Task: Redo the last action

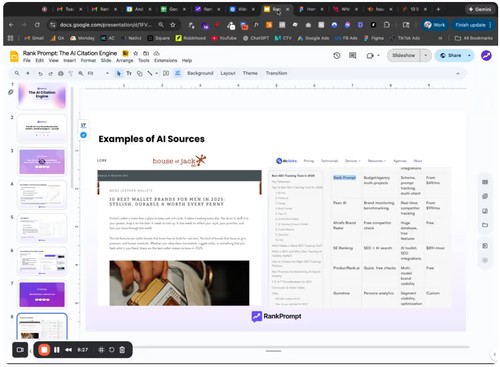Action: 51,74
